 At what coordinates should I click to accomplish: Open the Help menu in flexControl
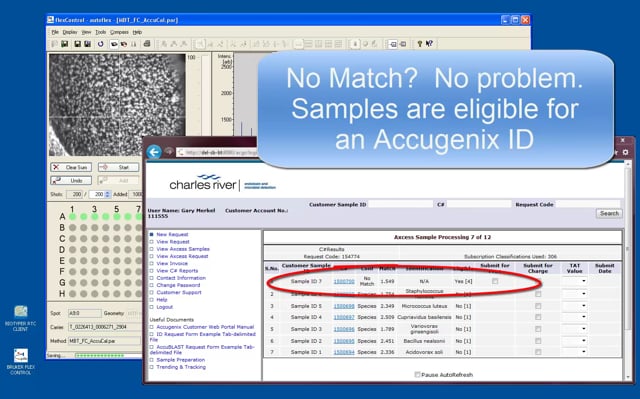(x=137, y=32)
